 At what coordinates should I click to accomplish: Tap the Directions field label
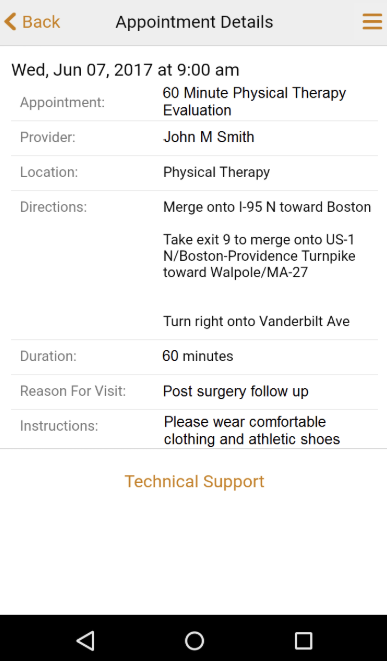pyautogui.click(x=54, y=207)
